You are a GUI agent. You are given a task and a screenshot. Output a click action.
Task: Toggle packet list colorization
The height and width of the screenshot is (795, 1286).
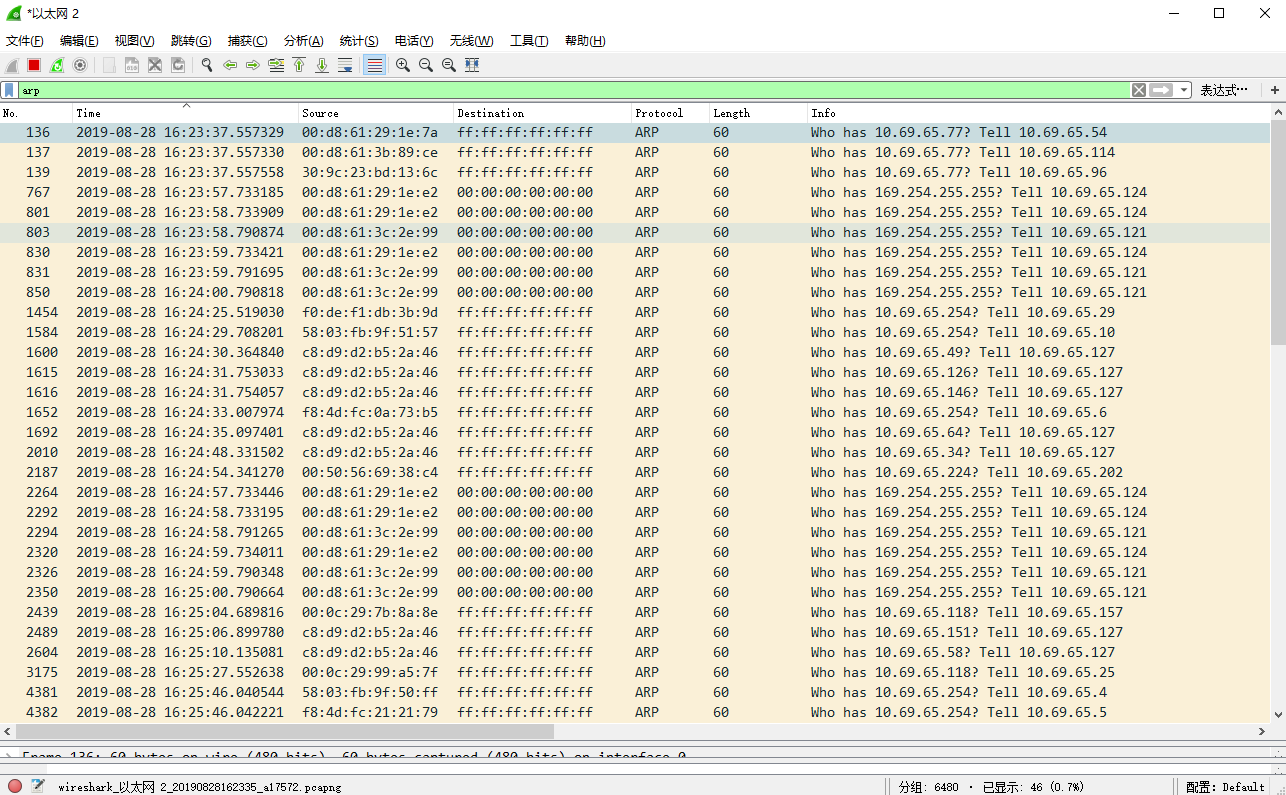[x=374, y=65]
